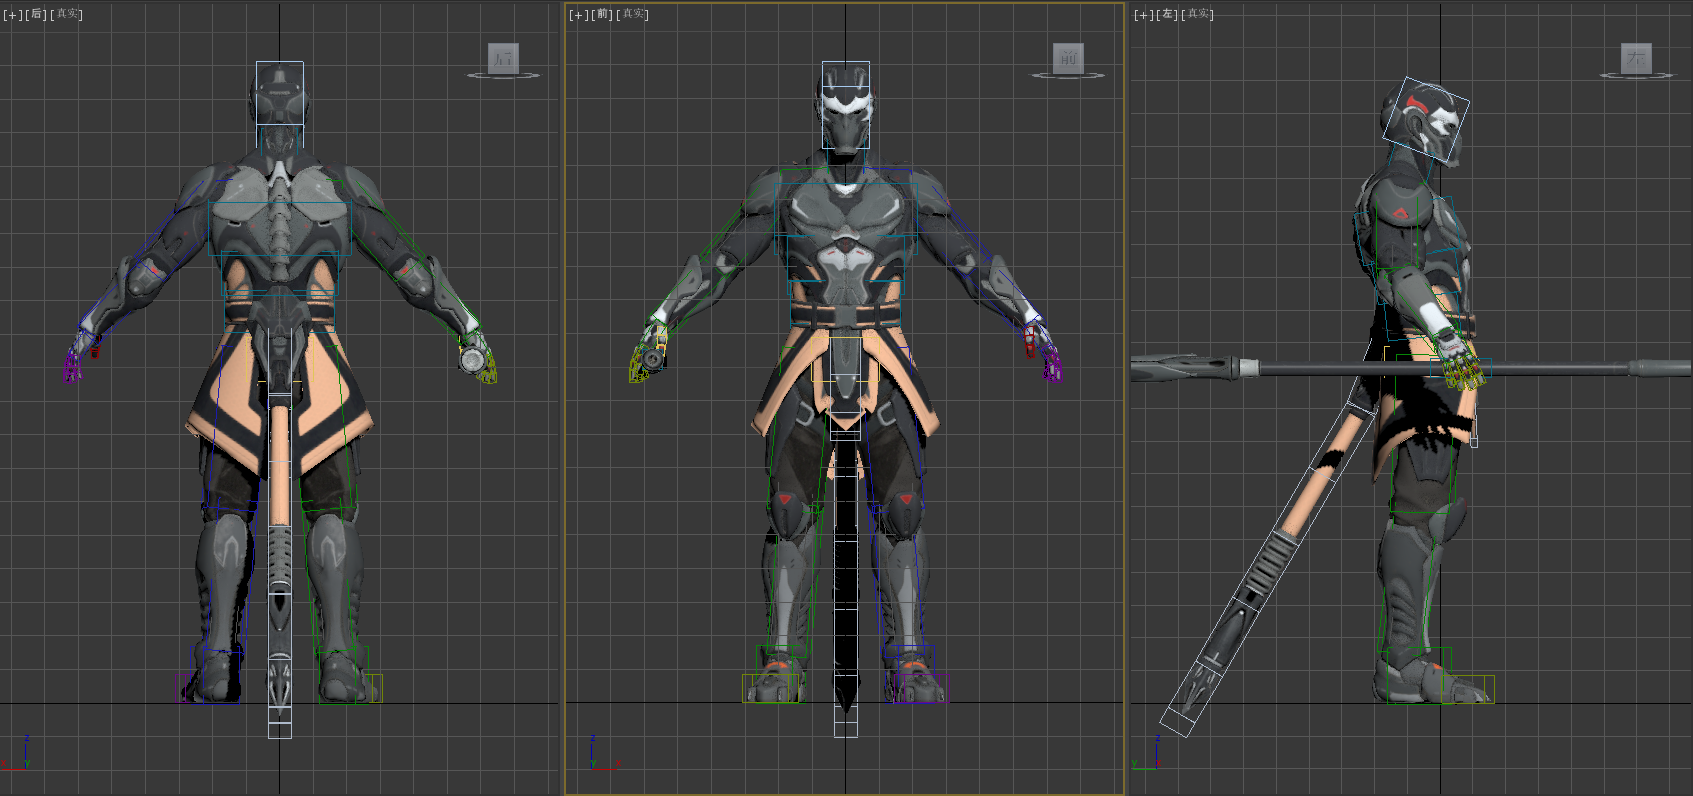Image resolution: width=1693 pixels, height=796 pixels.
Task: Click the [左] view label
Action: click(x=1166, y=14)
